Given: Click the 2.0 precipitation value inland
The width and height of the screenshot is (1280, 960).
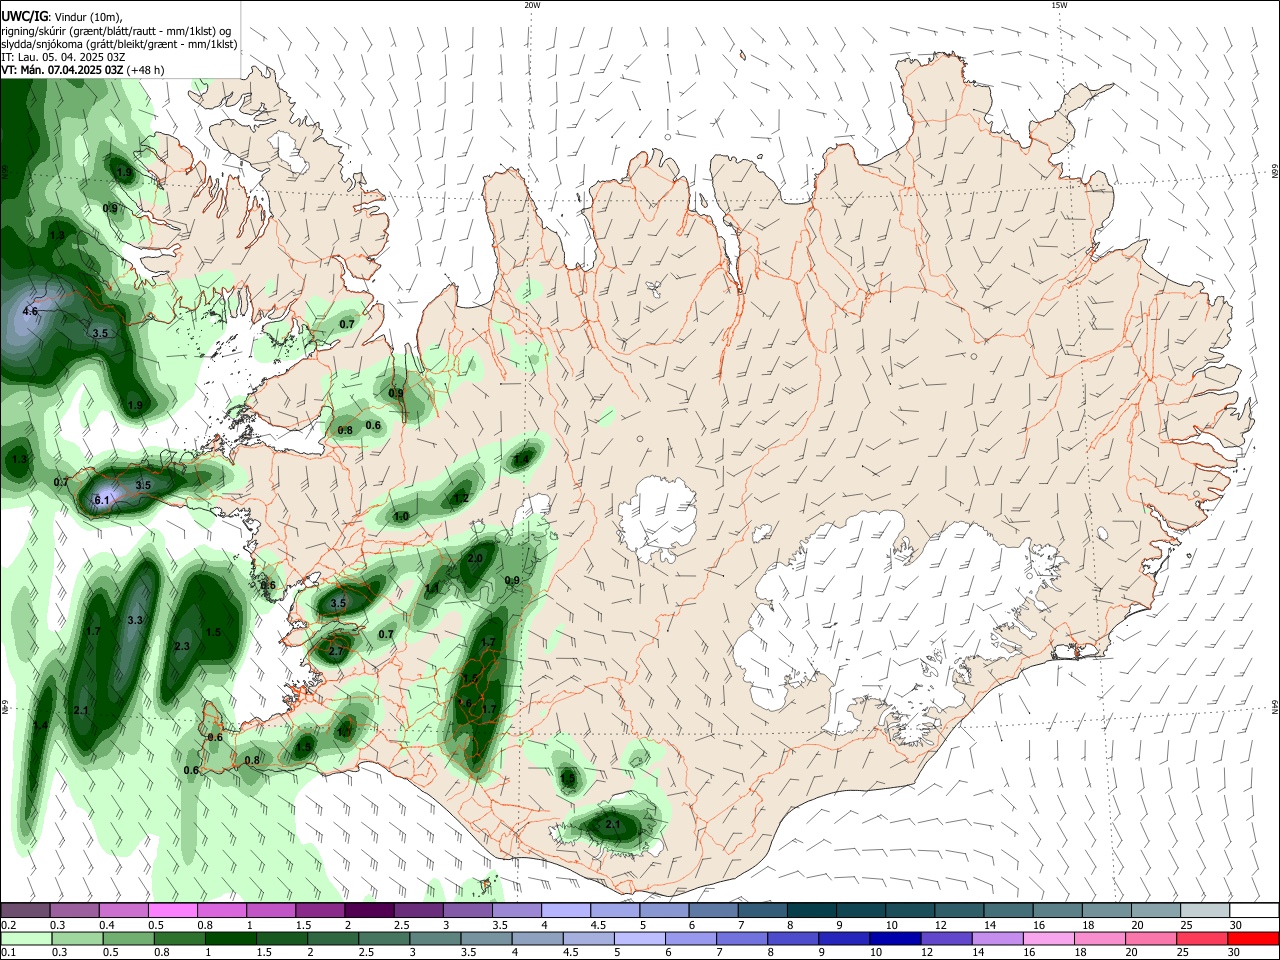Looking at the screenshot, I should [x=475, y=559].
